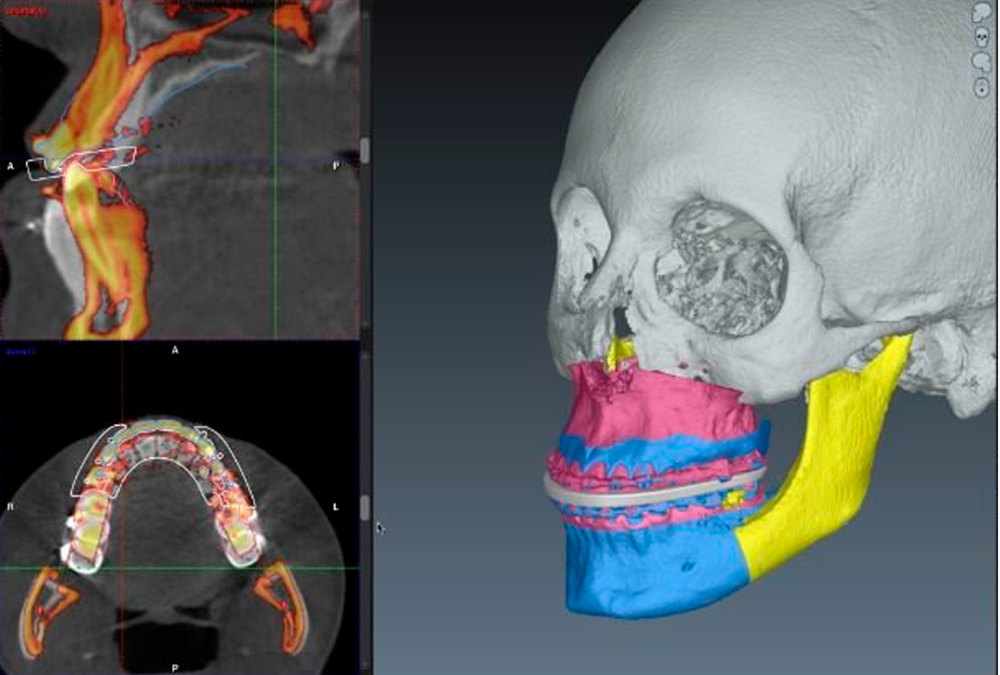Select the frontal skull view preset icon

(x=981, y=37)
